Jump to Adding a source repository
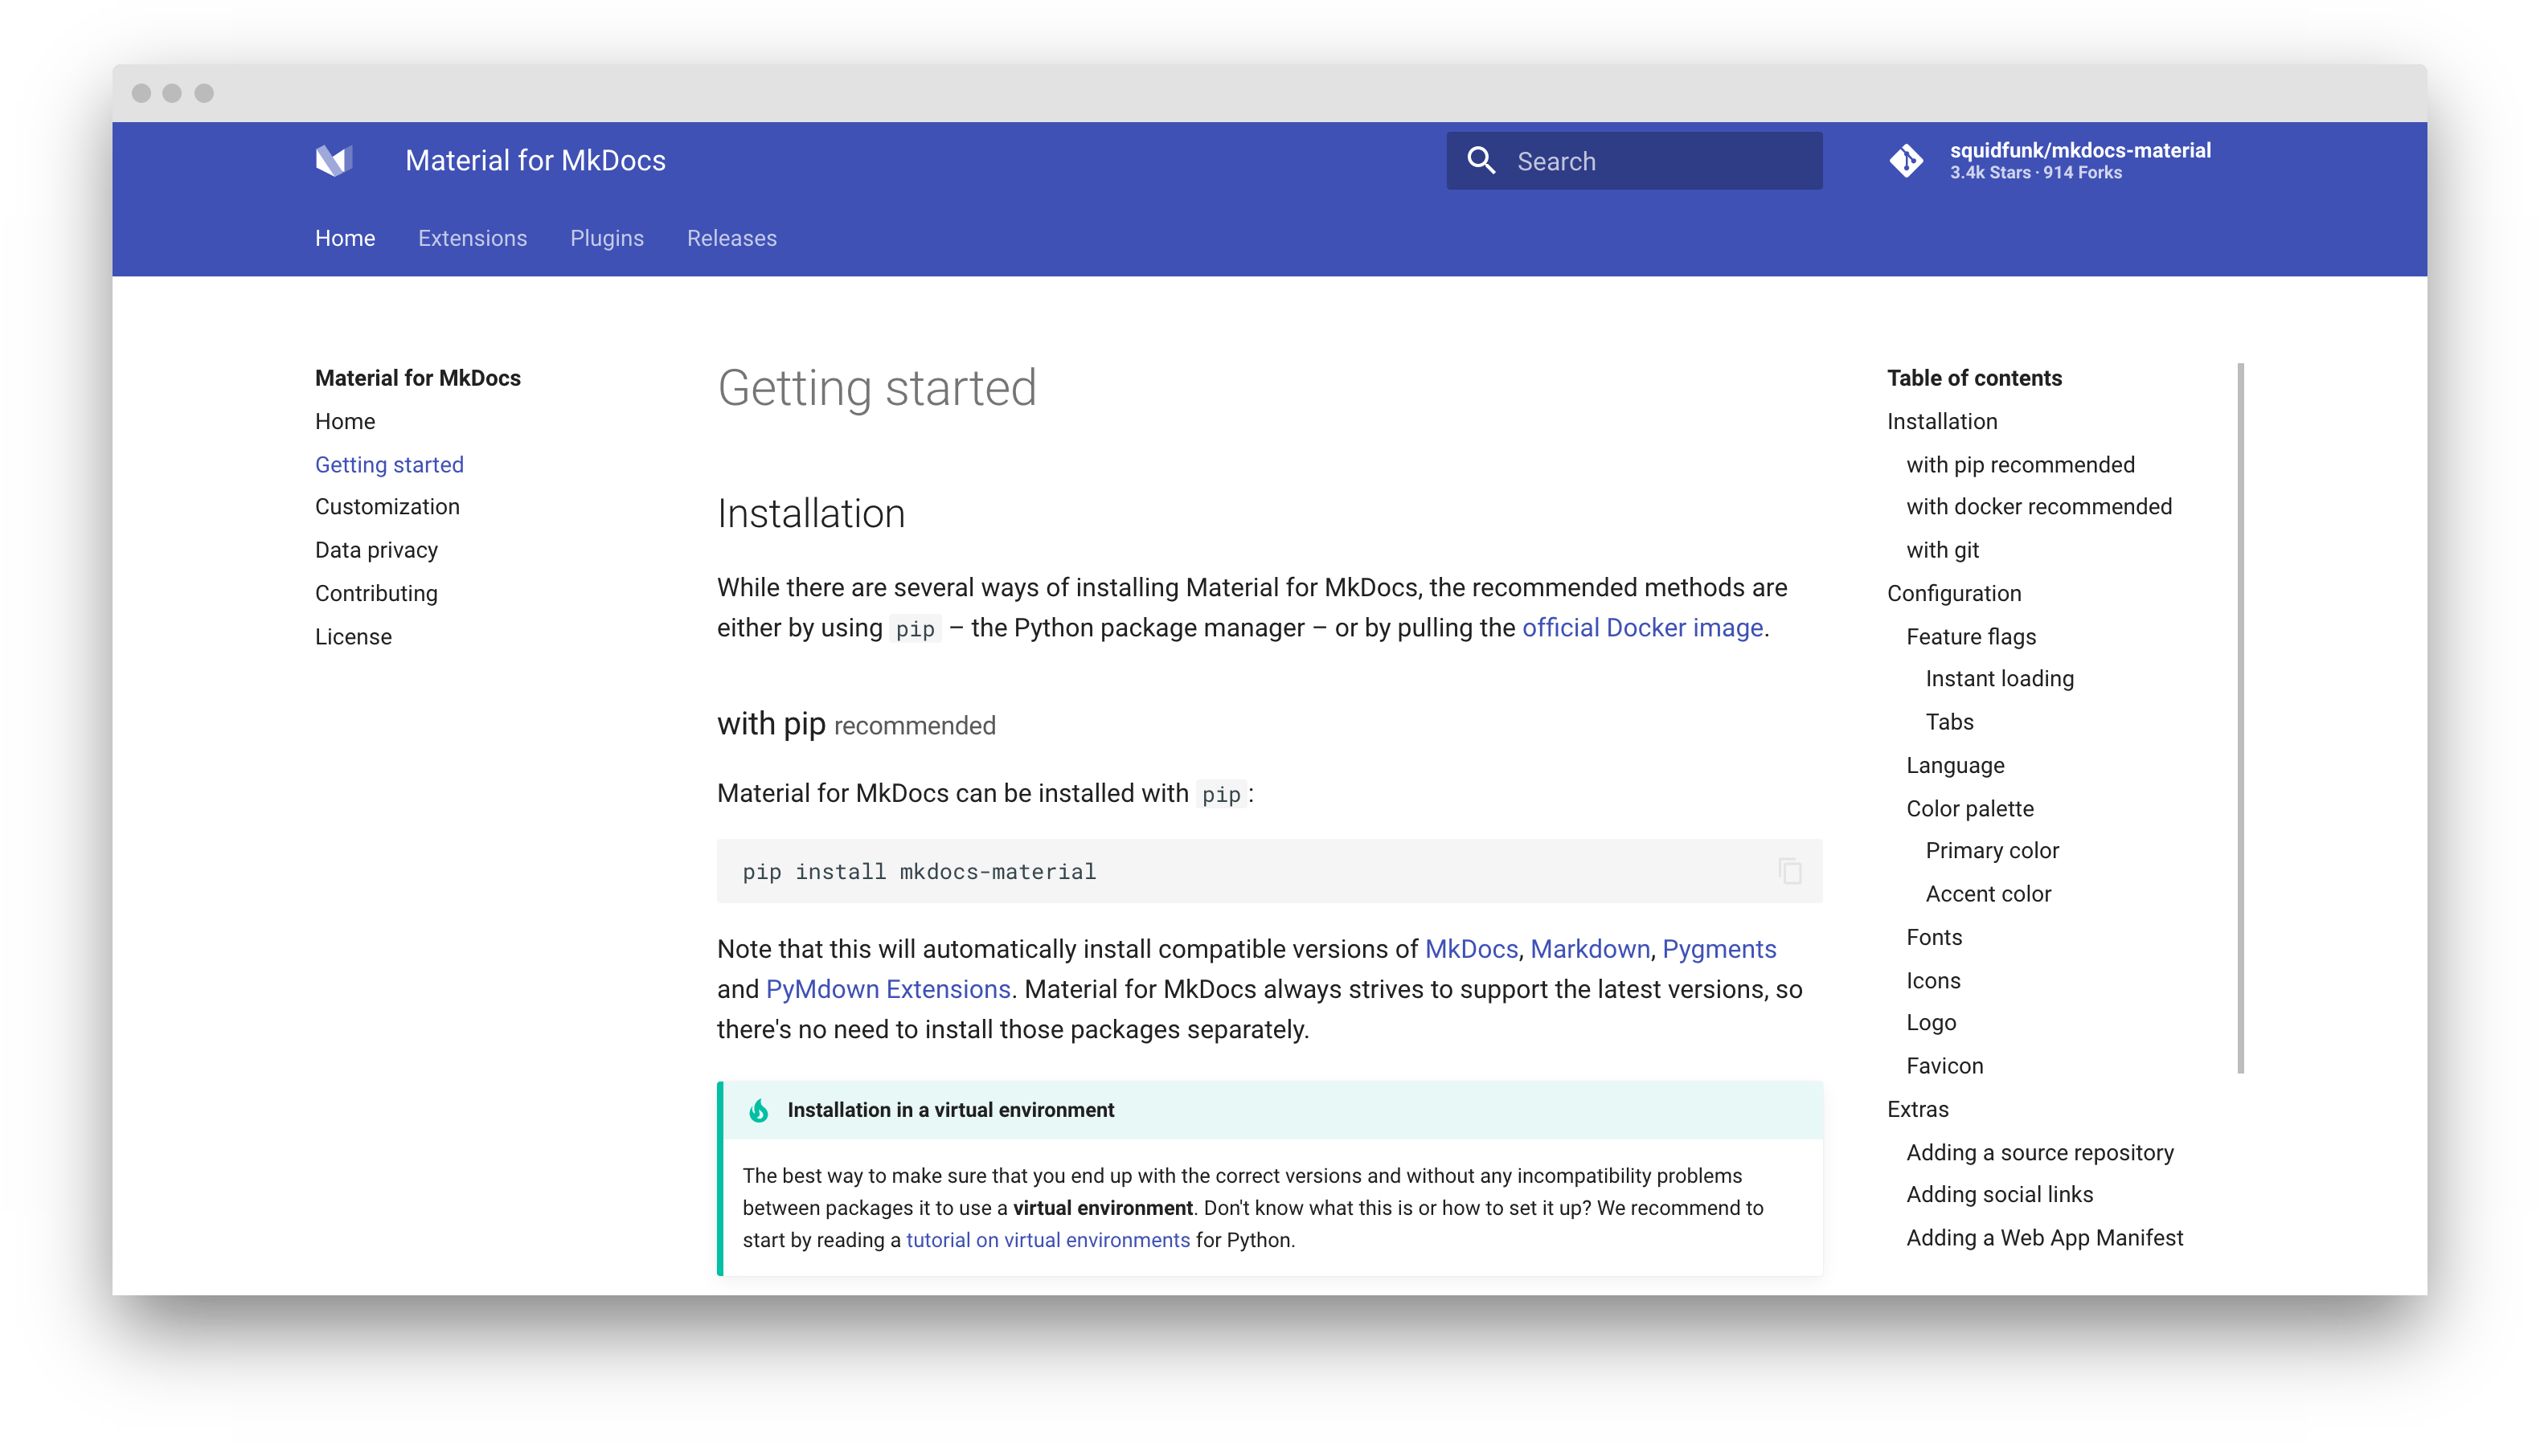This screenshot has height=1456, width=2540. pos(2040,1153)
